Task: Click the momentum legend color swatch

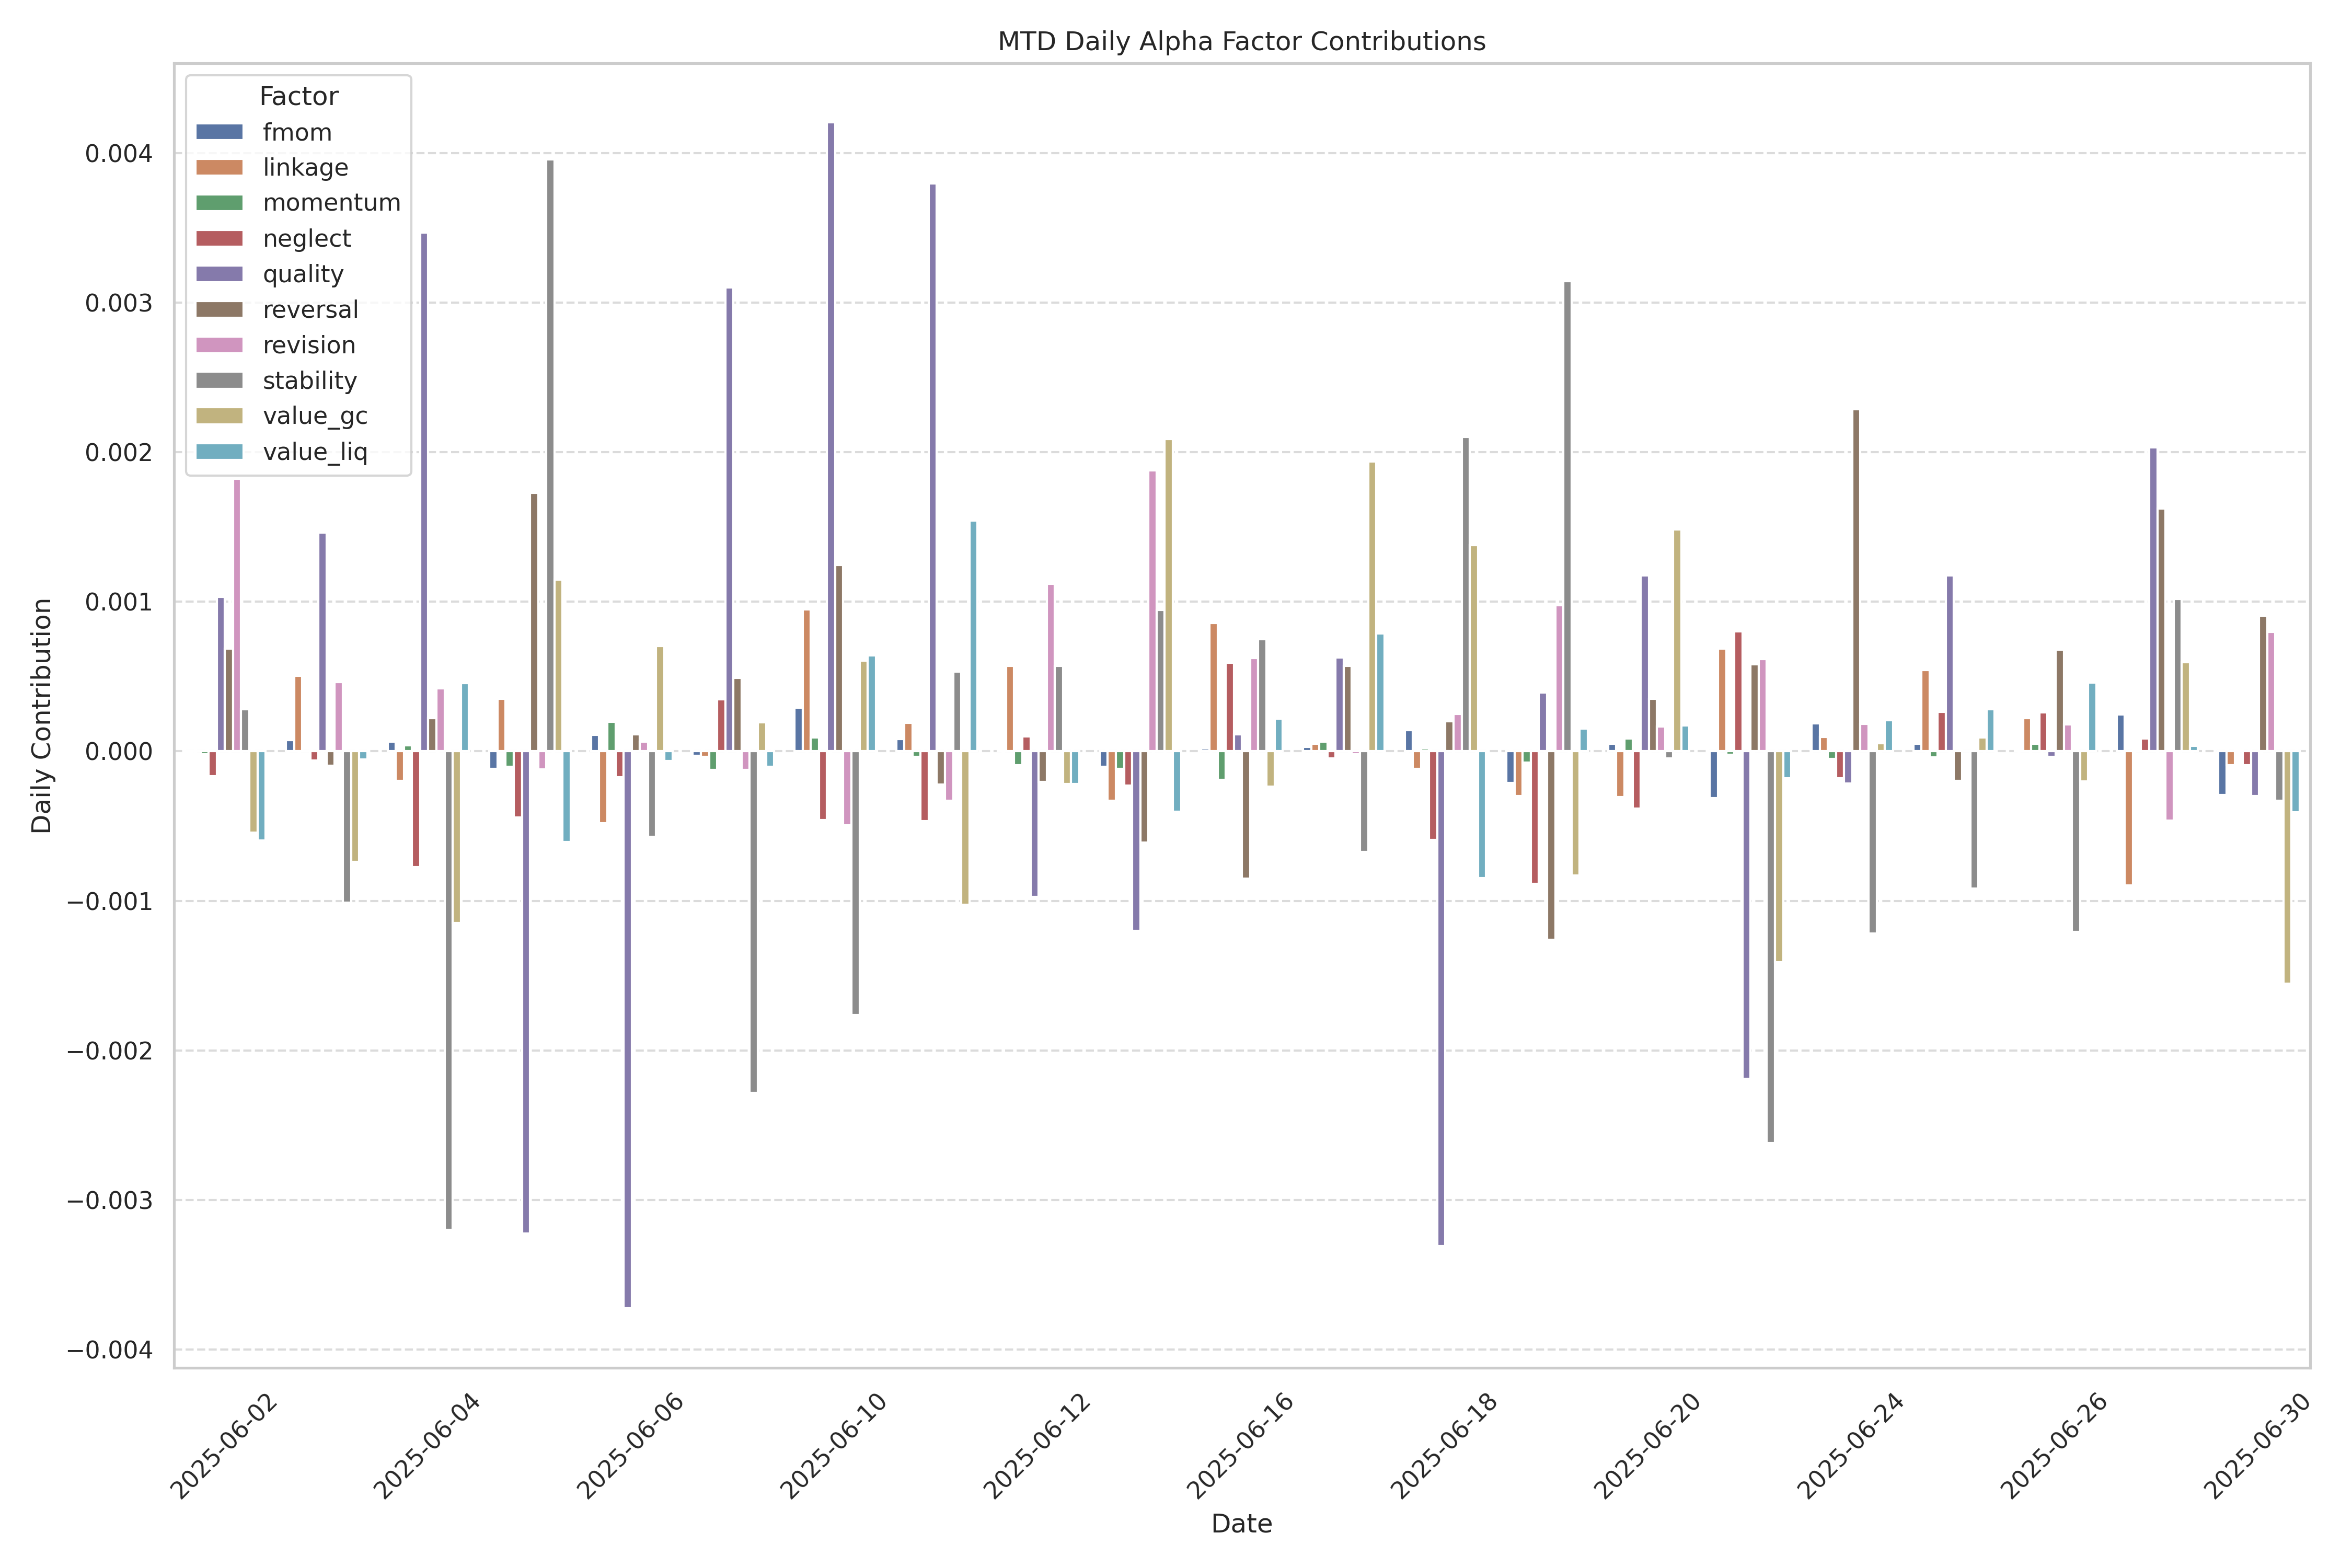Action: tap(219, 203)
